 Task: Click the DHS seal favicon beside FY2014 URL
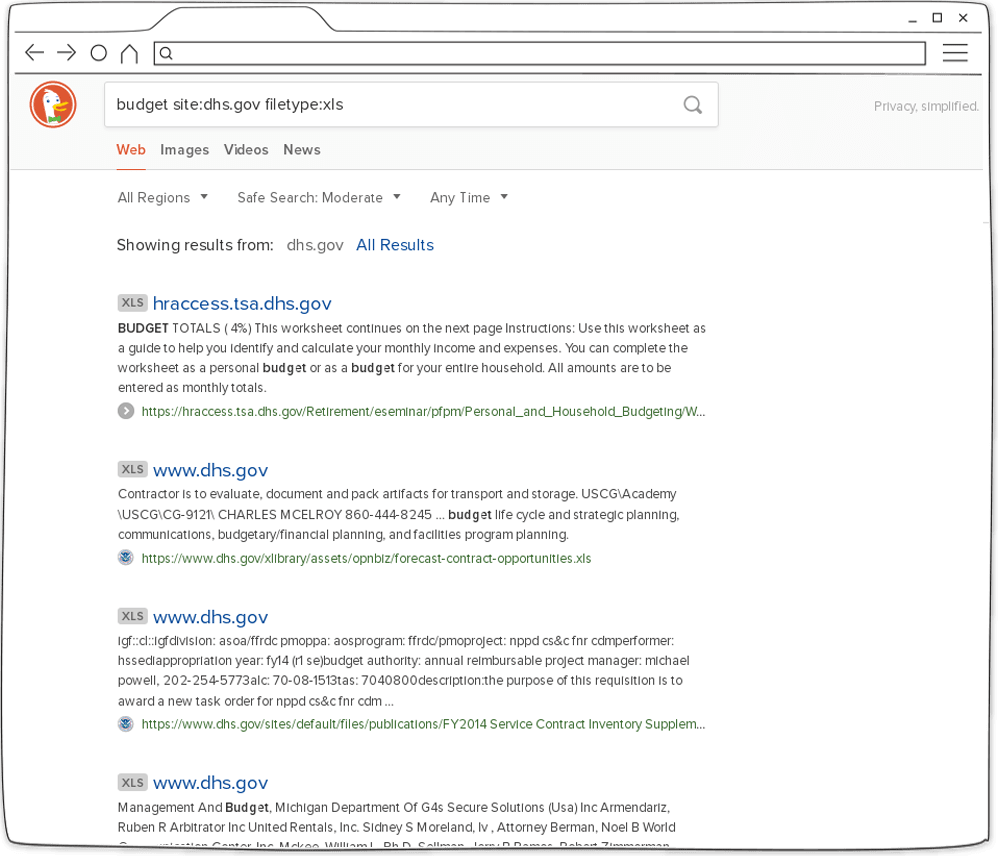click(x=126, y=724)
